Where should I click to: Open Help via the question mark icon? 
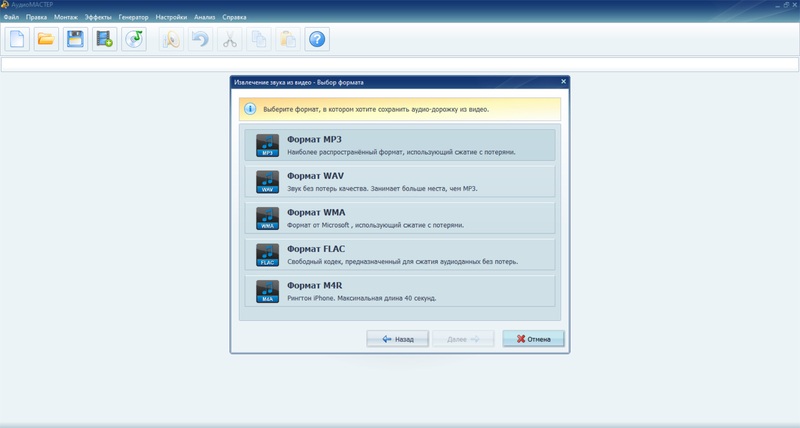pyautogui.click(x=317, y=39)
